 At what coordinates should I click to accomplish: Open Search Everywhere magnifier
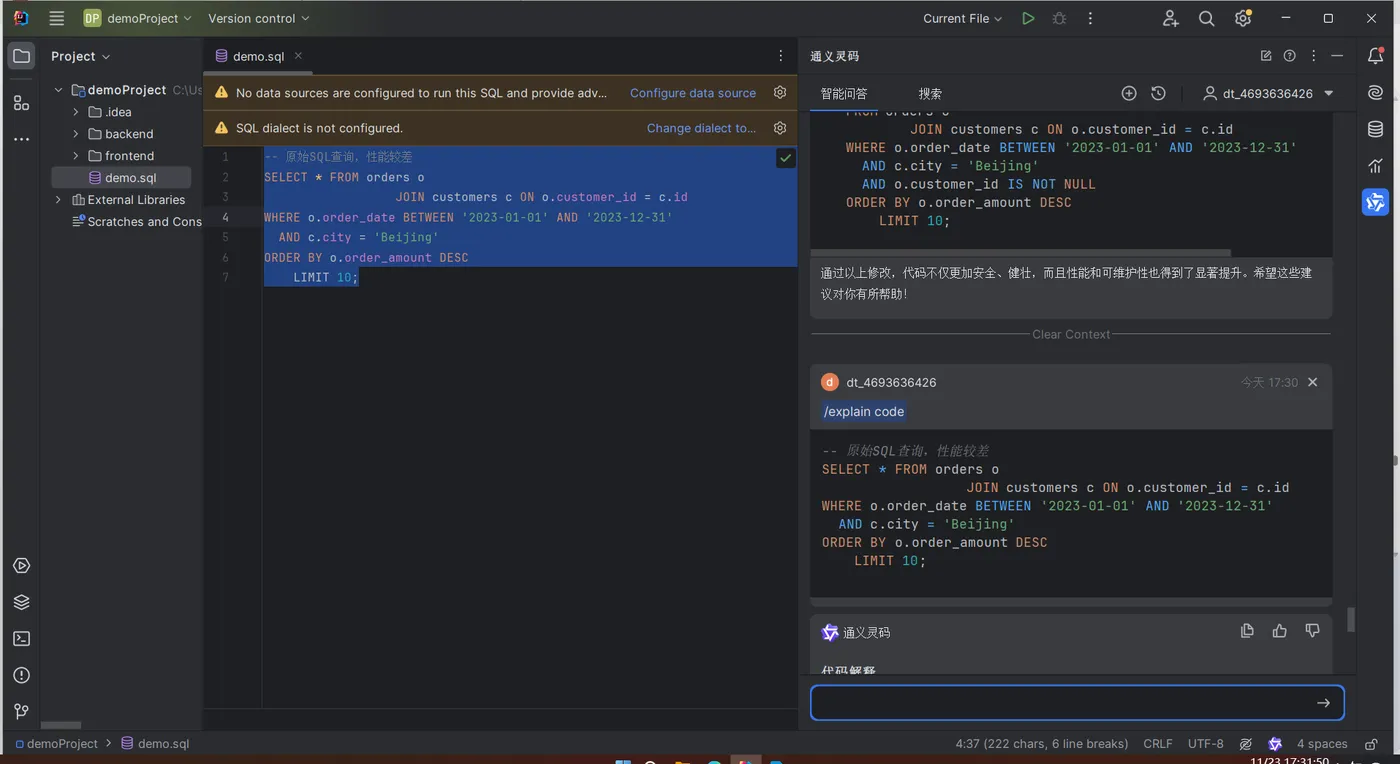(x=1207, y=18)
